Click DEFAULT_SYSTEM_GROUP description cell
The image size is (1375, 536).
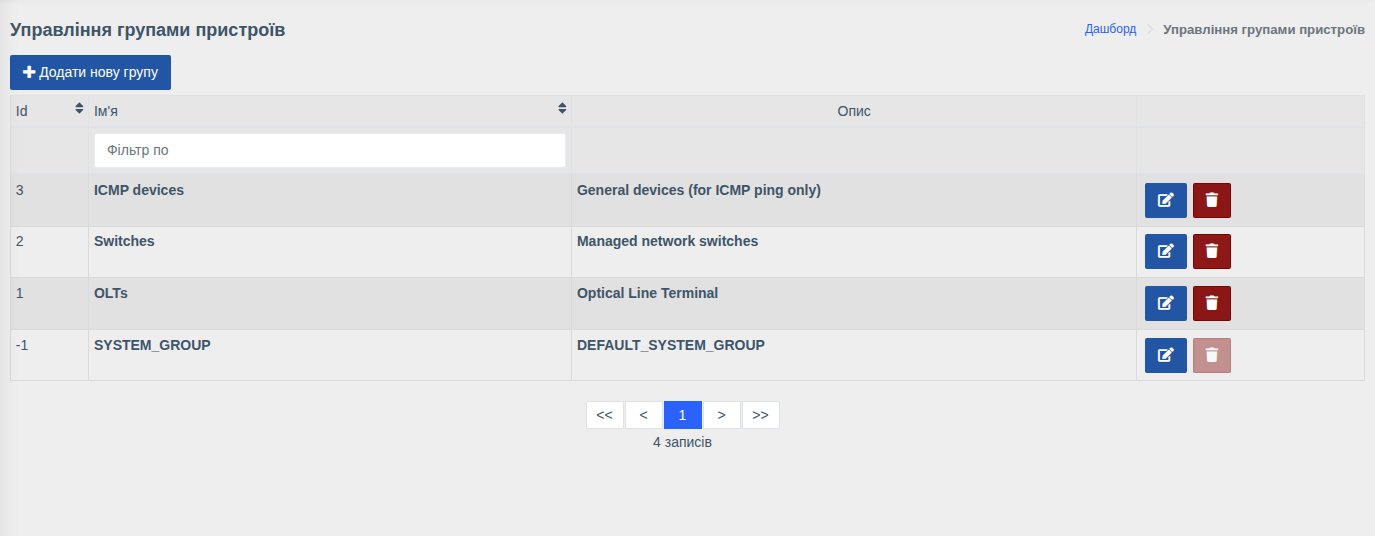pyautogui.click(x=854, y=355)
